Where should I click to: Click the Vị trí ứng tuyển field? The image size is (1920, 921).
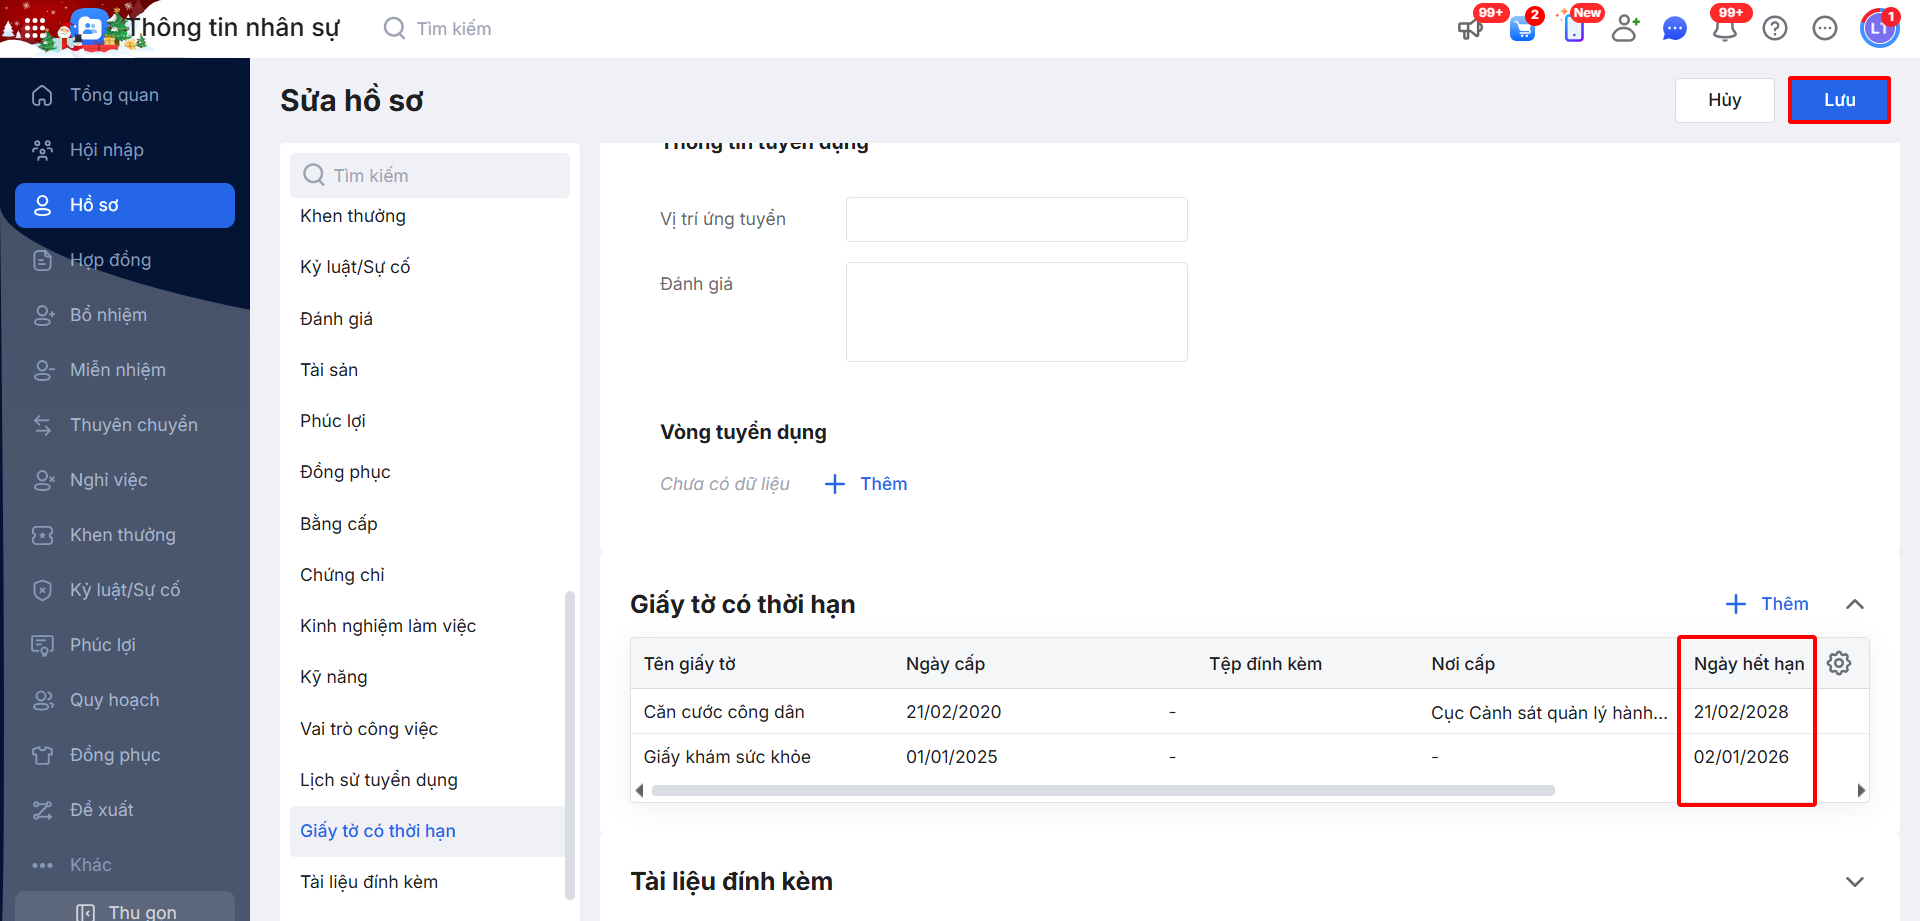[1016, 219]
